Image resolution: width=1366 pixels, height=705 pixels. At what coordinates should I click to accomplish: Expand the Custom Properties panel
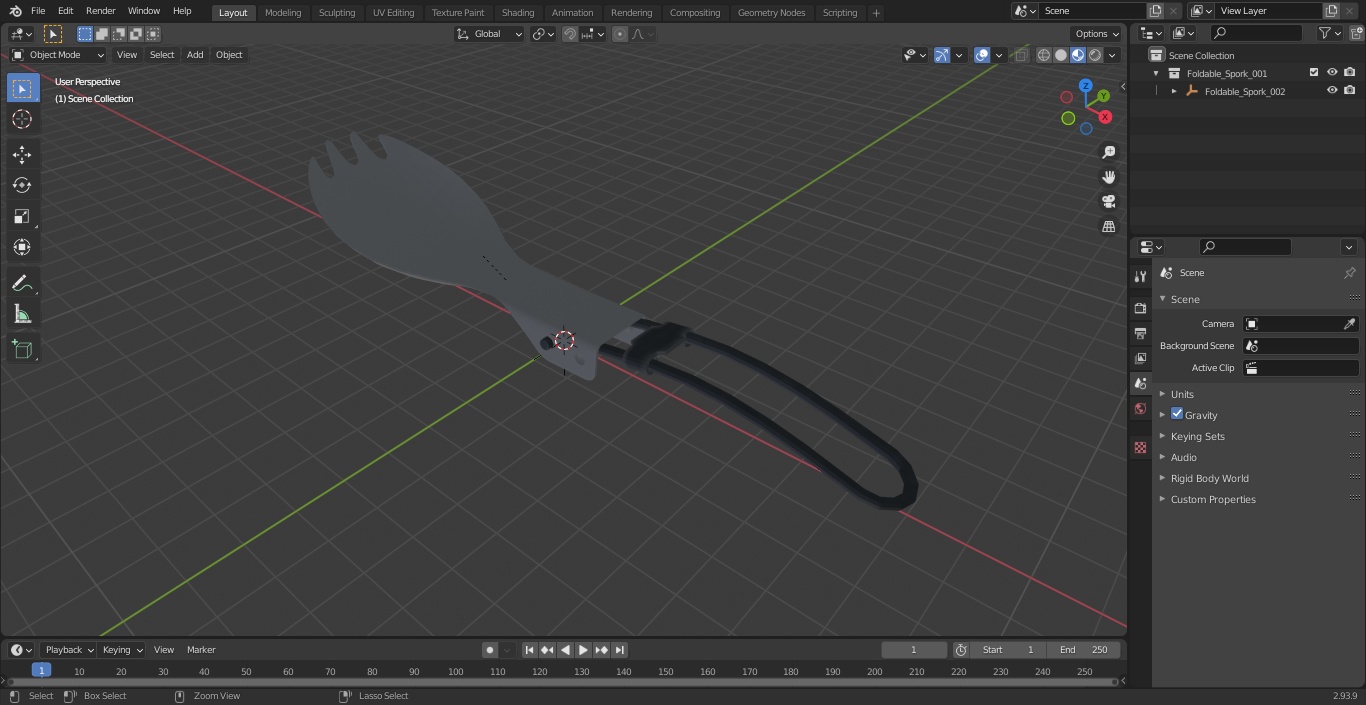click(1213, 499)
